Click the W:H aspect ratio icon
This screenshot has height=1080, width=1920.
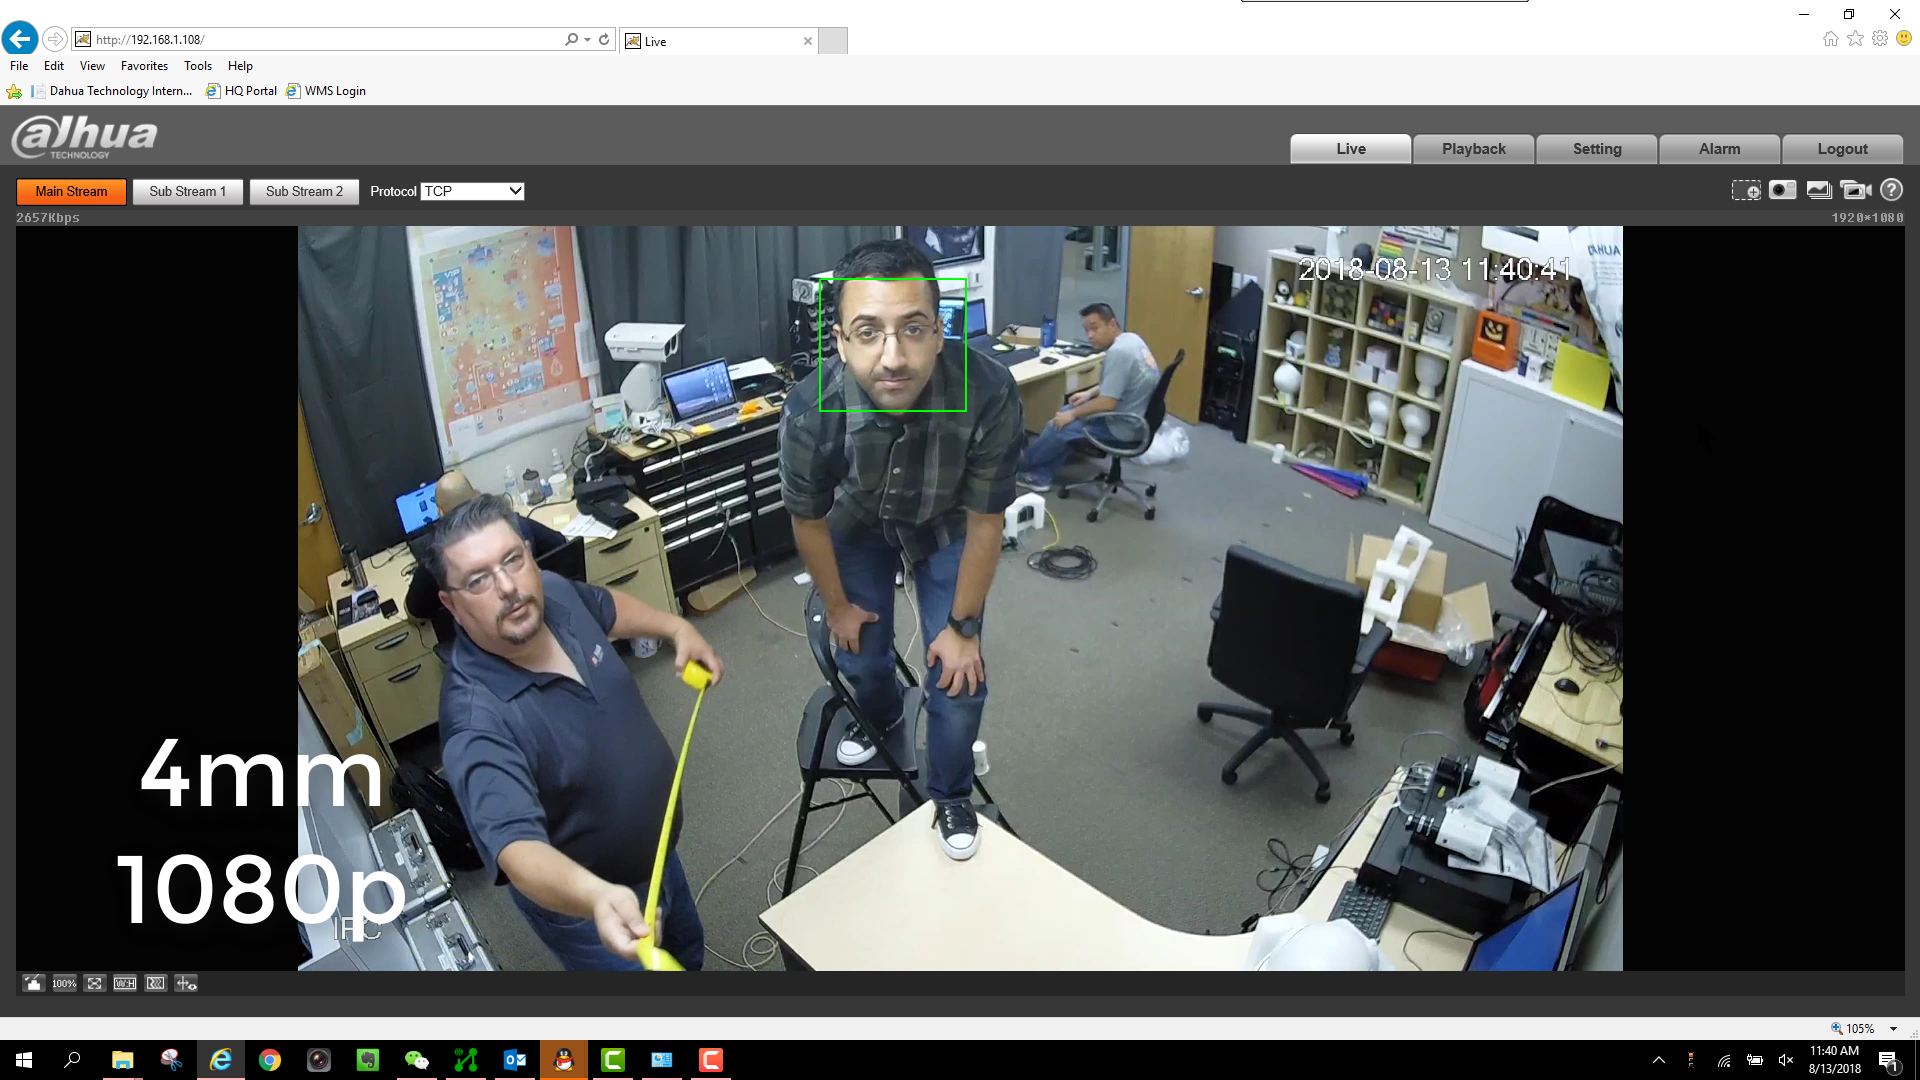pos(125,983)
